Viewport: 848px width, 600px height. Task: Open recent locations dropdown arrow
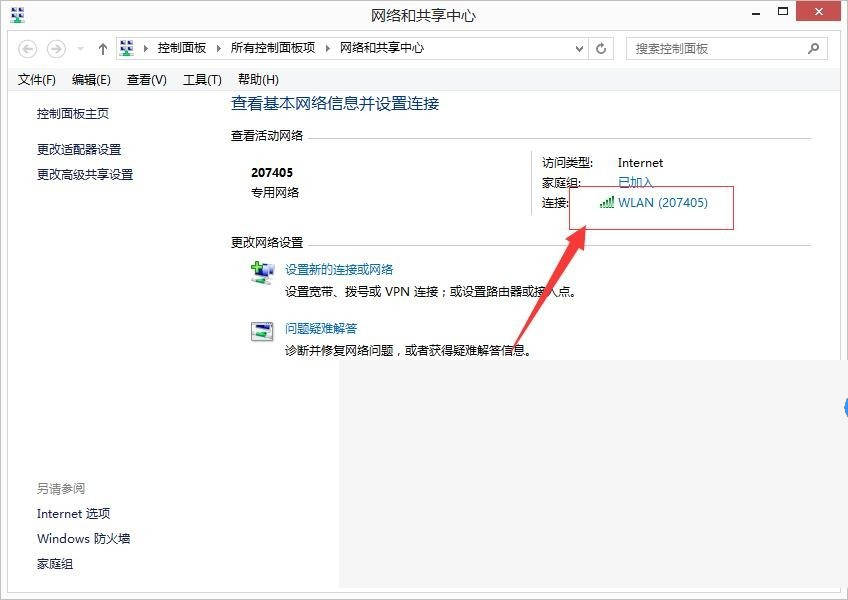(x=80, y=49)
